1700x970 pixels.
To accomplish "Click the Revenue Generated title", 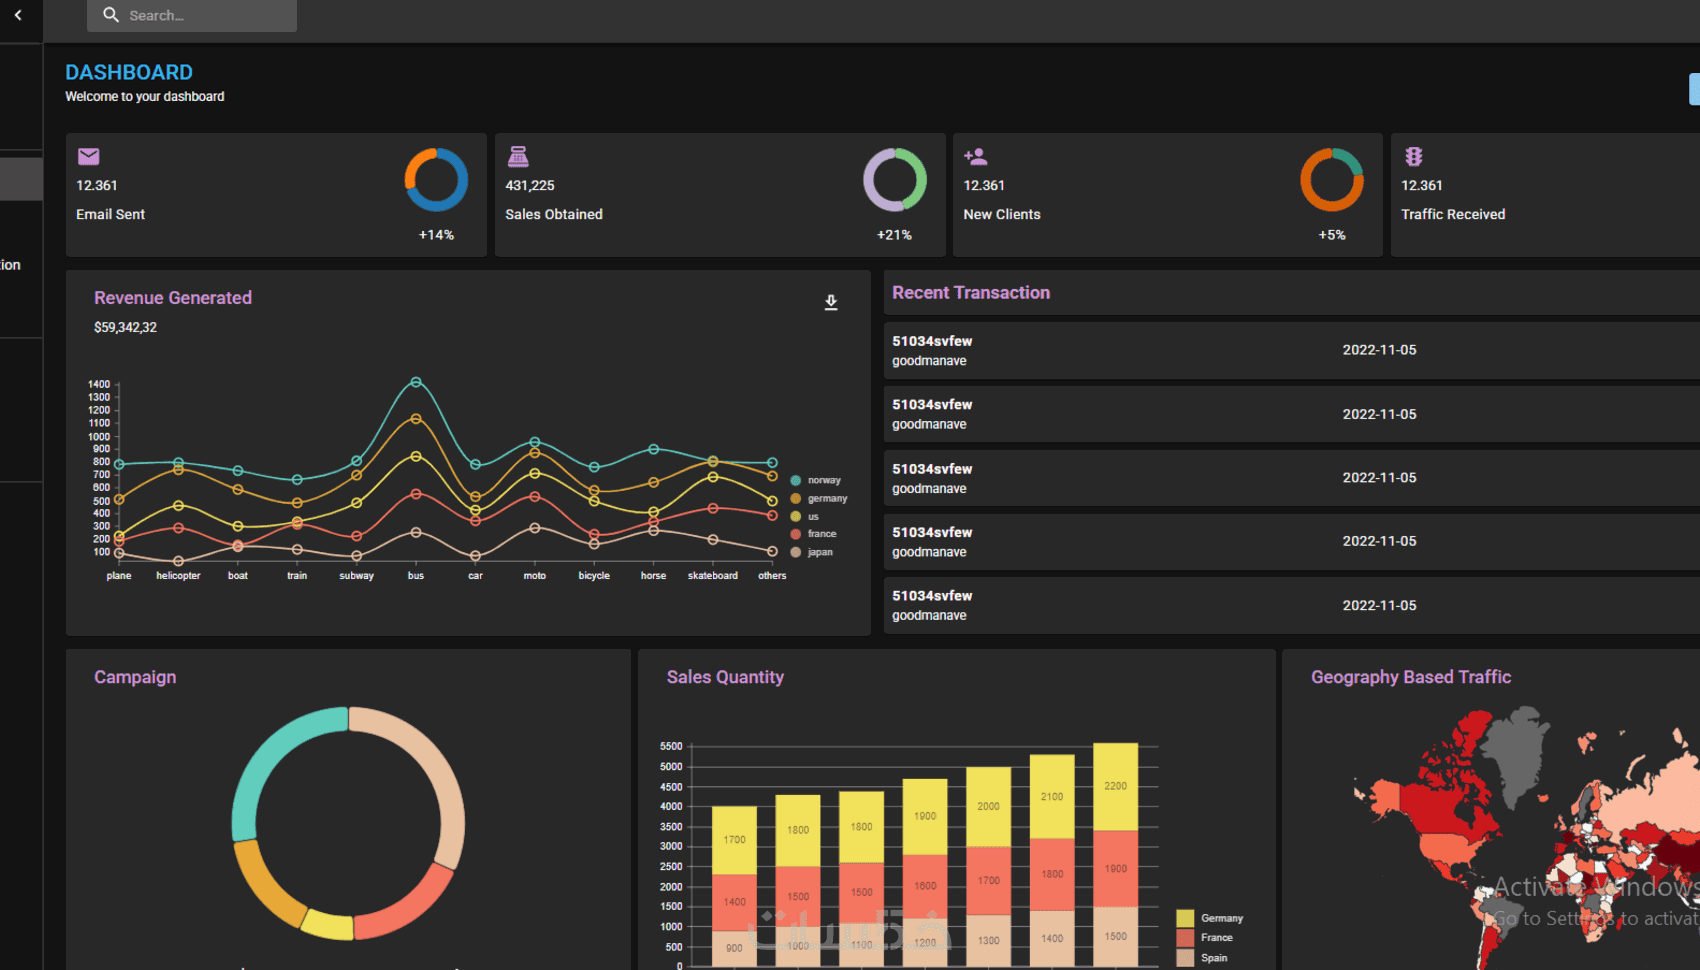I will (x=173, y=298).
